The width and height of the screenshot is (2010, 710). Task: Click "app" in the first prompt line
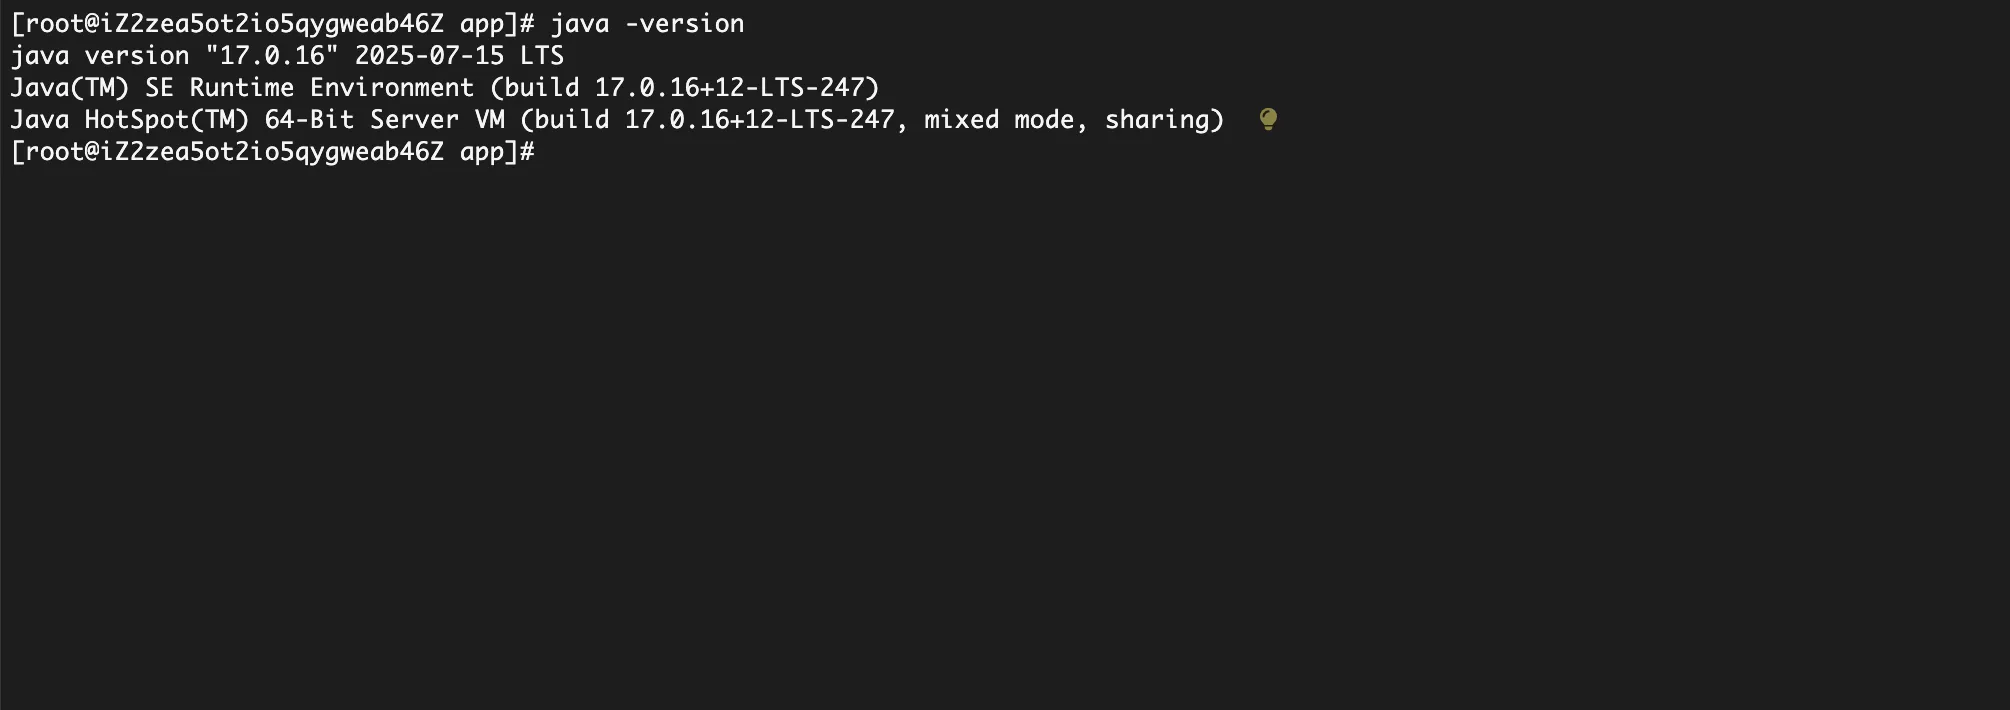482,23
